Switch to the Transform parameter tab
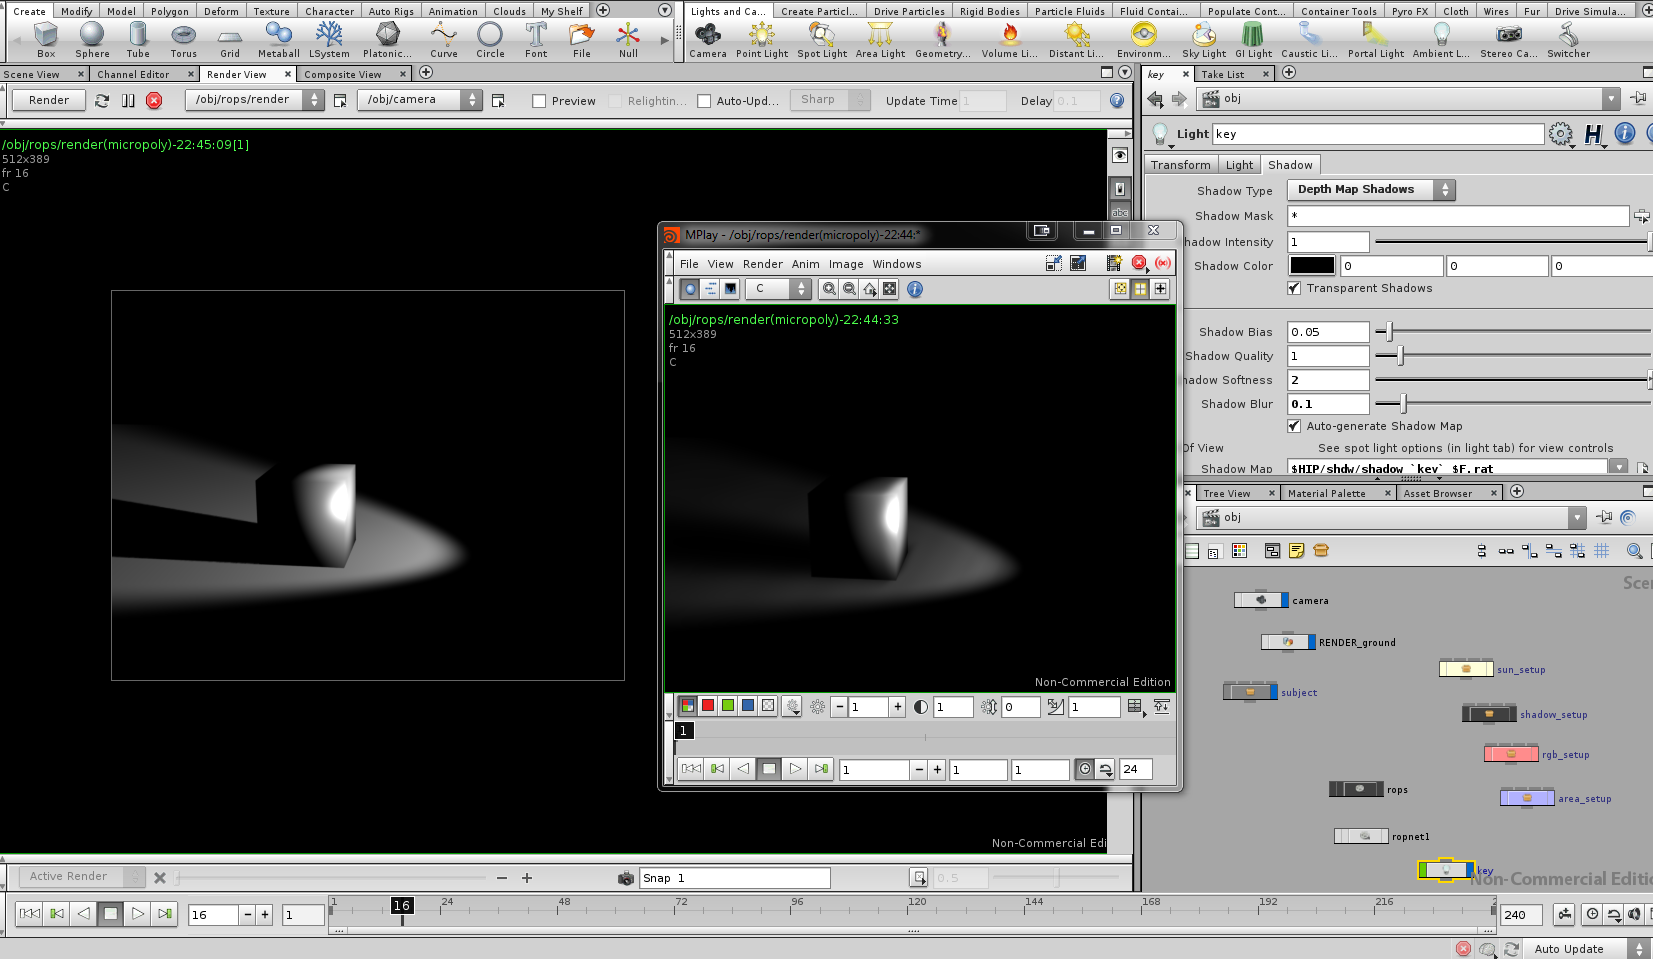Image resolution: width=1653 pixels, height=959 pixels. tap(1180, 165)
